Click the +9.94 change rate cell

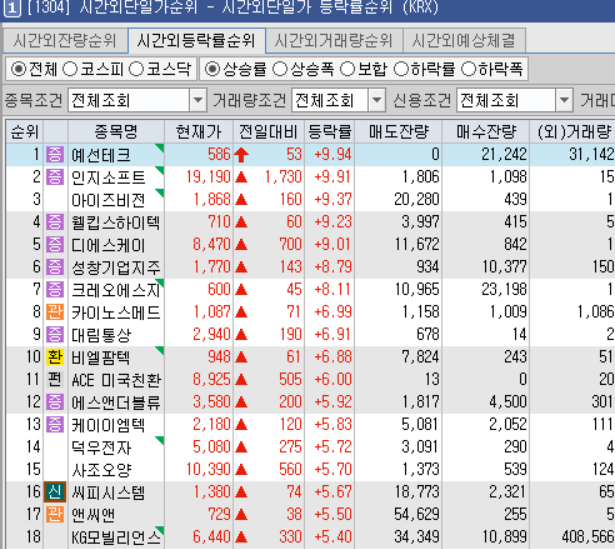pos(333,155)
